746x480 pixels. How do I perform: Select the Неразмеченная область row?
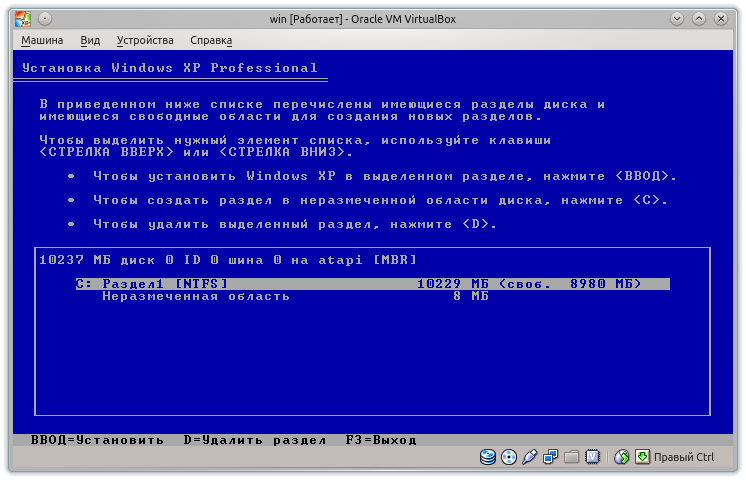(196, 296)
